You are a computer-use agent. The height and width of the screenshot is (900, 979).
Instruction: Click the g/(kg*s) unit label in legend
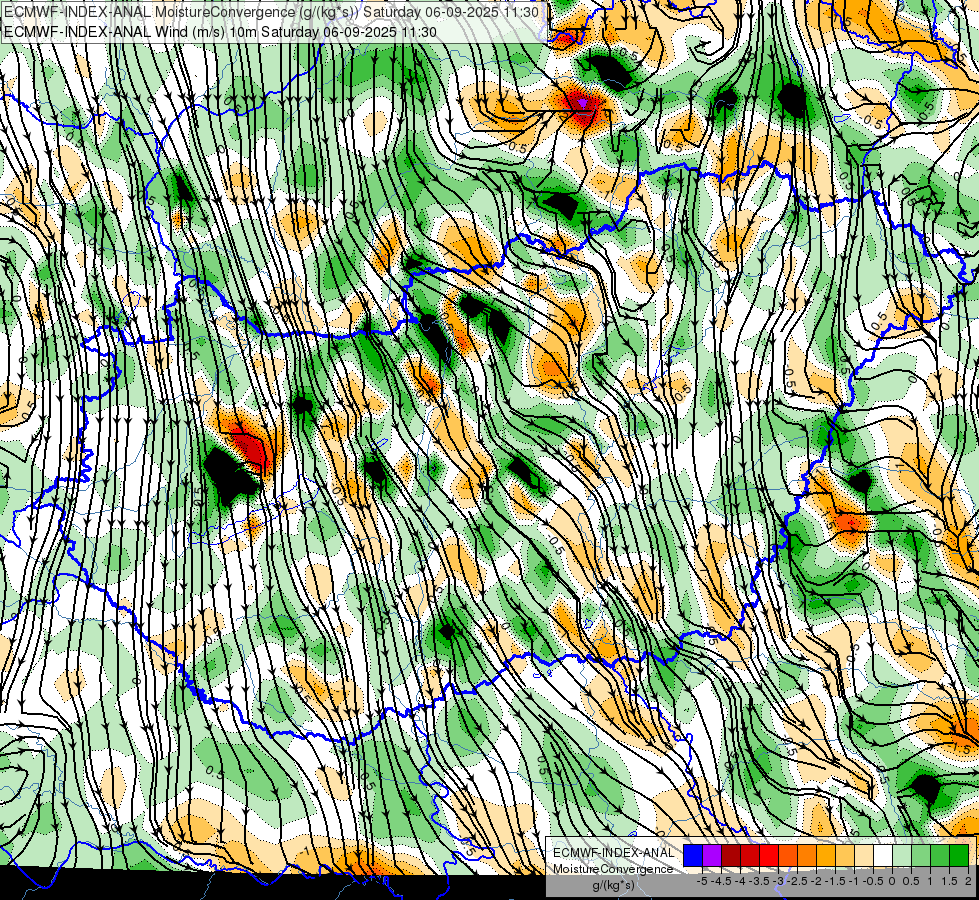(x=614, y=885)
